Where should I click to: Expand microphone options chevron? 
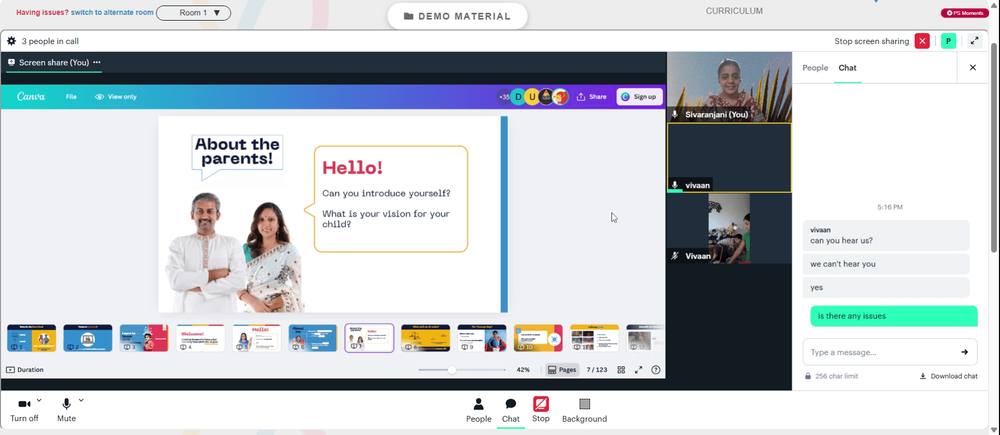(81, 401)
